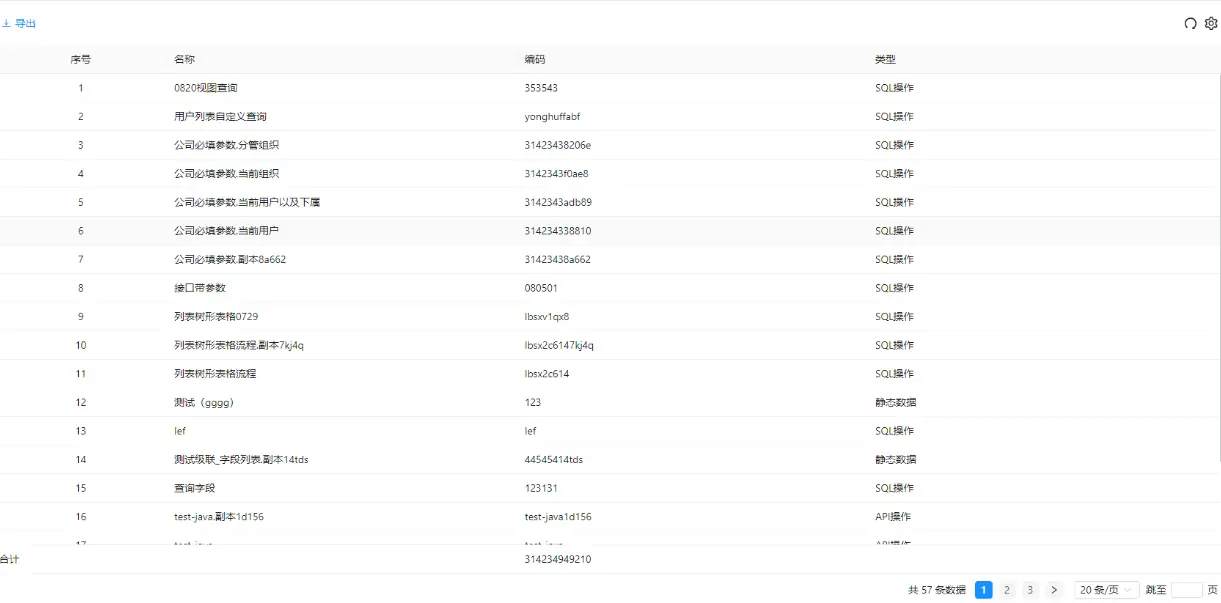Click the 接口带参数 row name
Viewport: 1221px width, 603px height.
coord(200,288)
